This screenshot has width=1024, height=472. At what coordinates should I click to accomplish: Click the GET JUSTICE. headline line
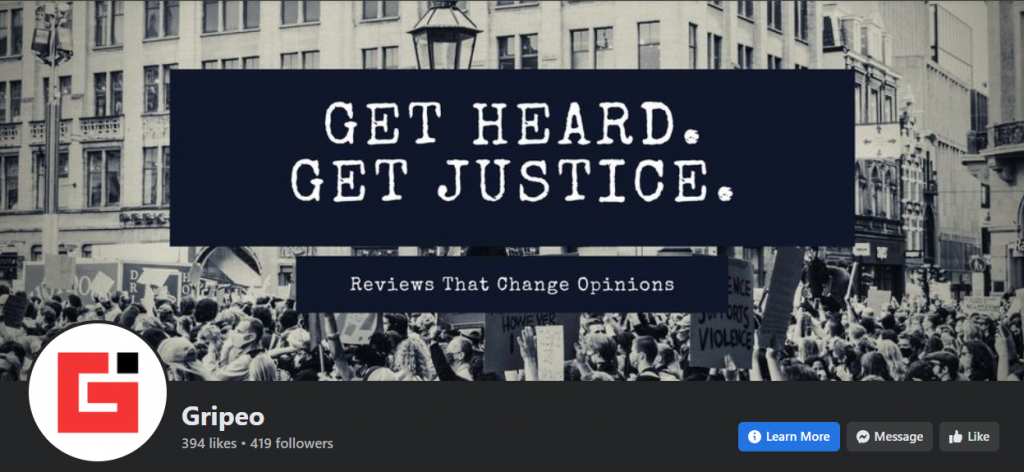pos(511,178)
